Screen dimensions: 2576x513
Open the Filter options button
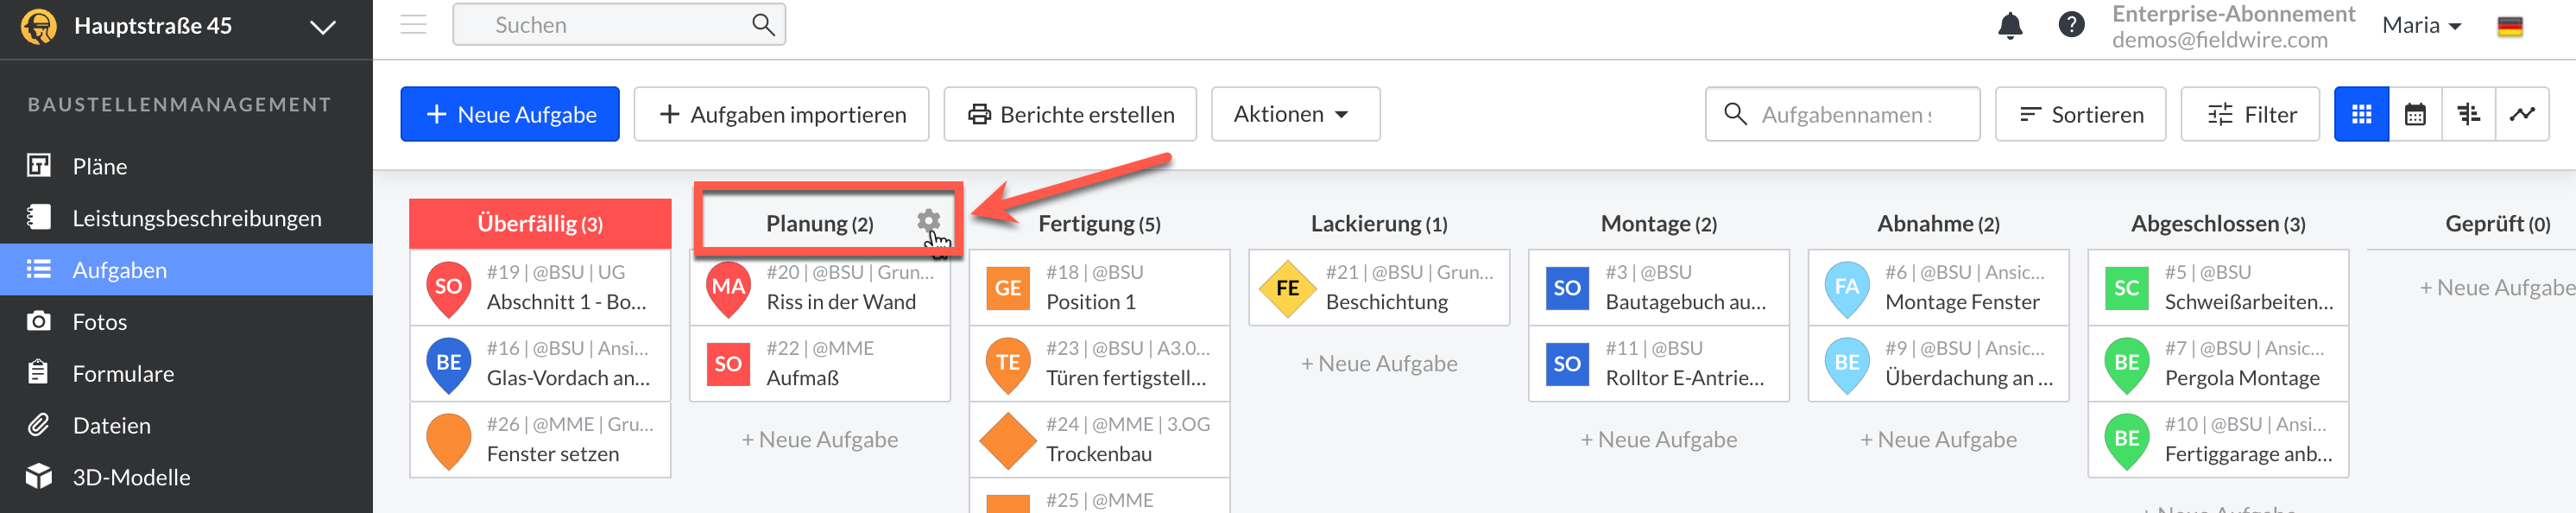[2250, 115]
